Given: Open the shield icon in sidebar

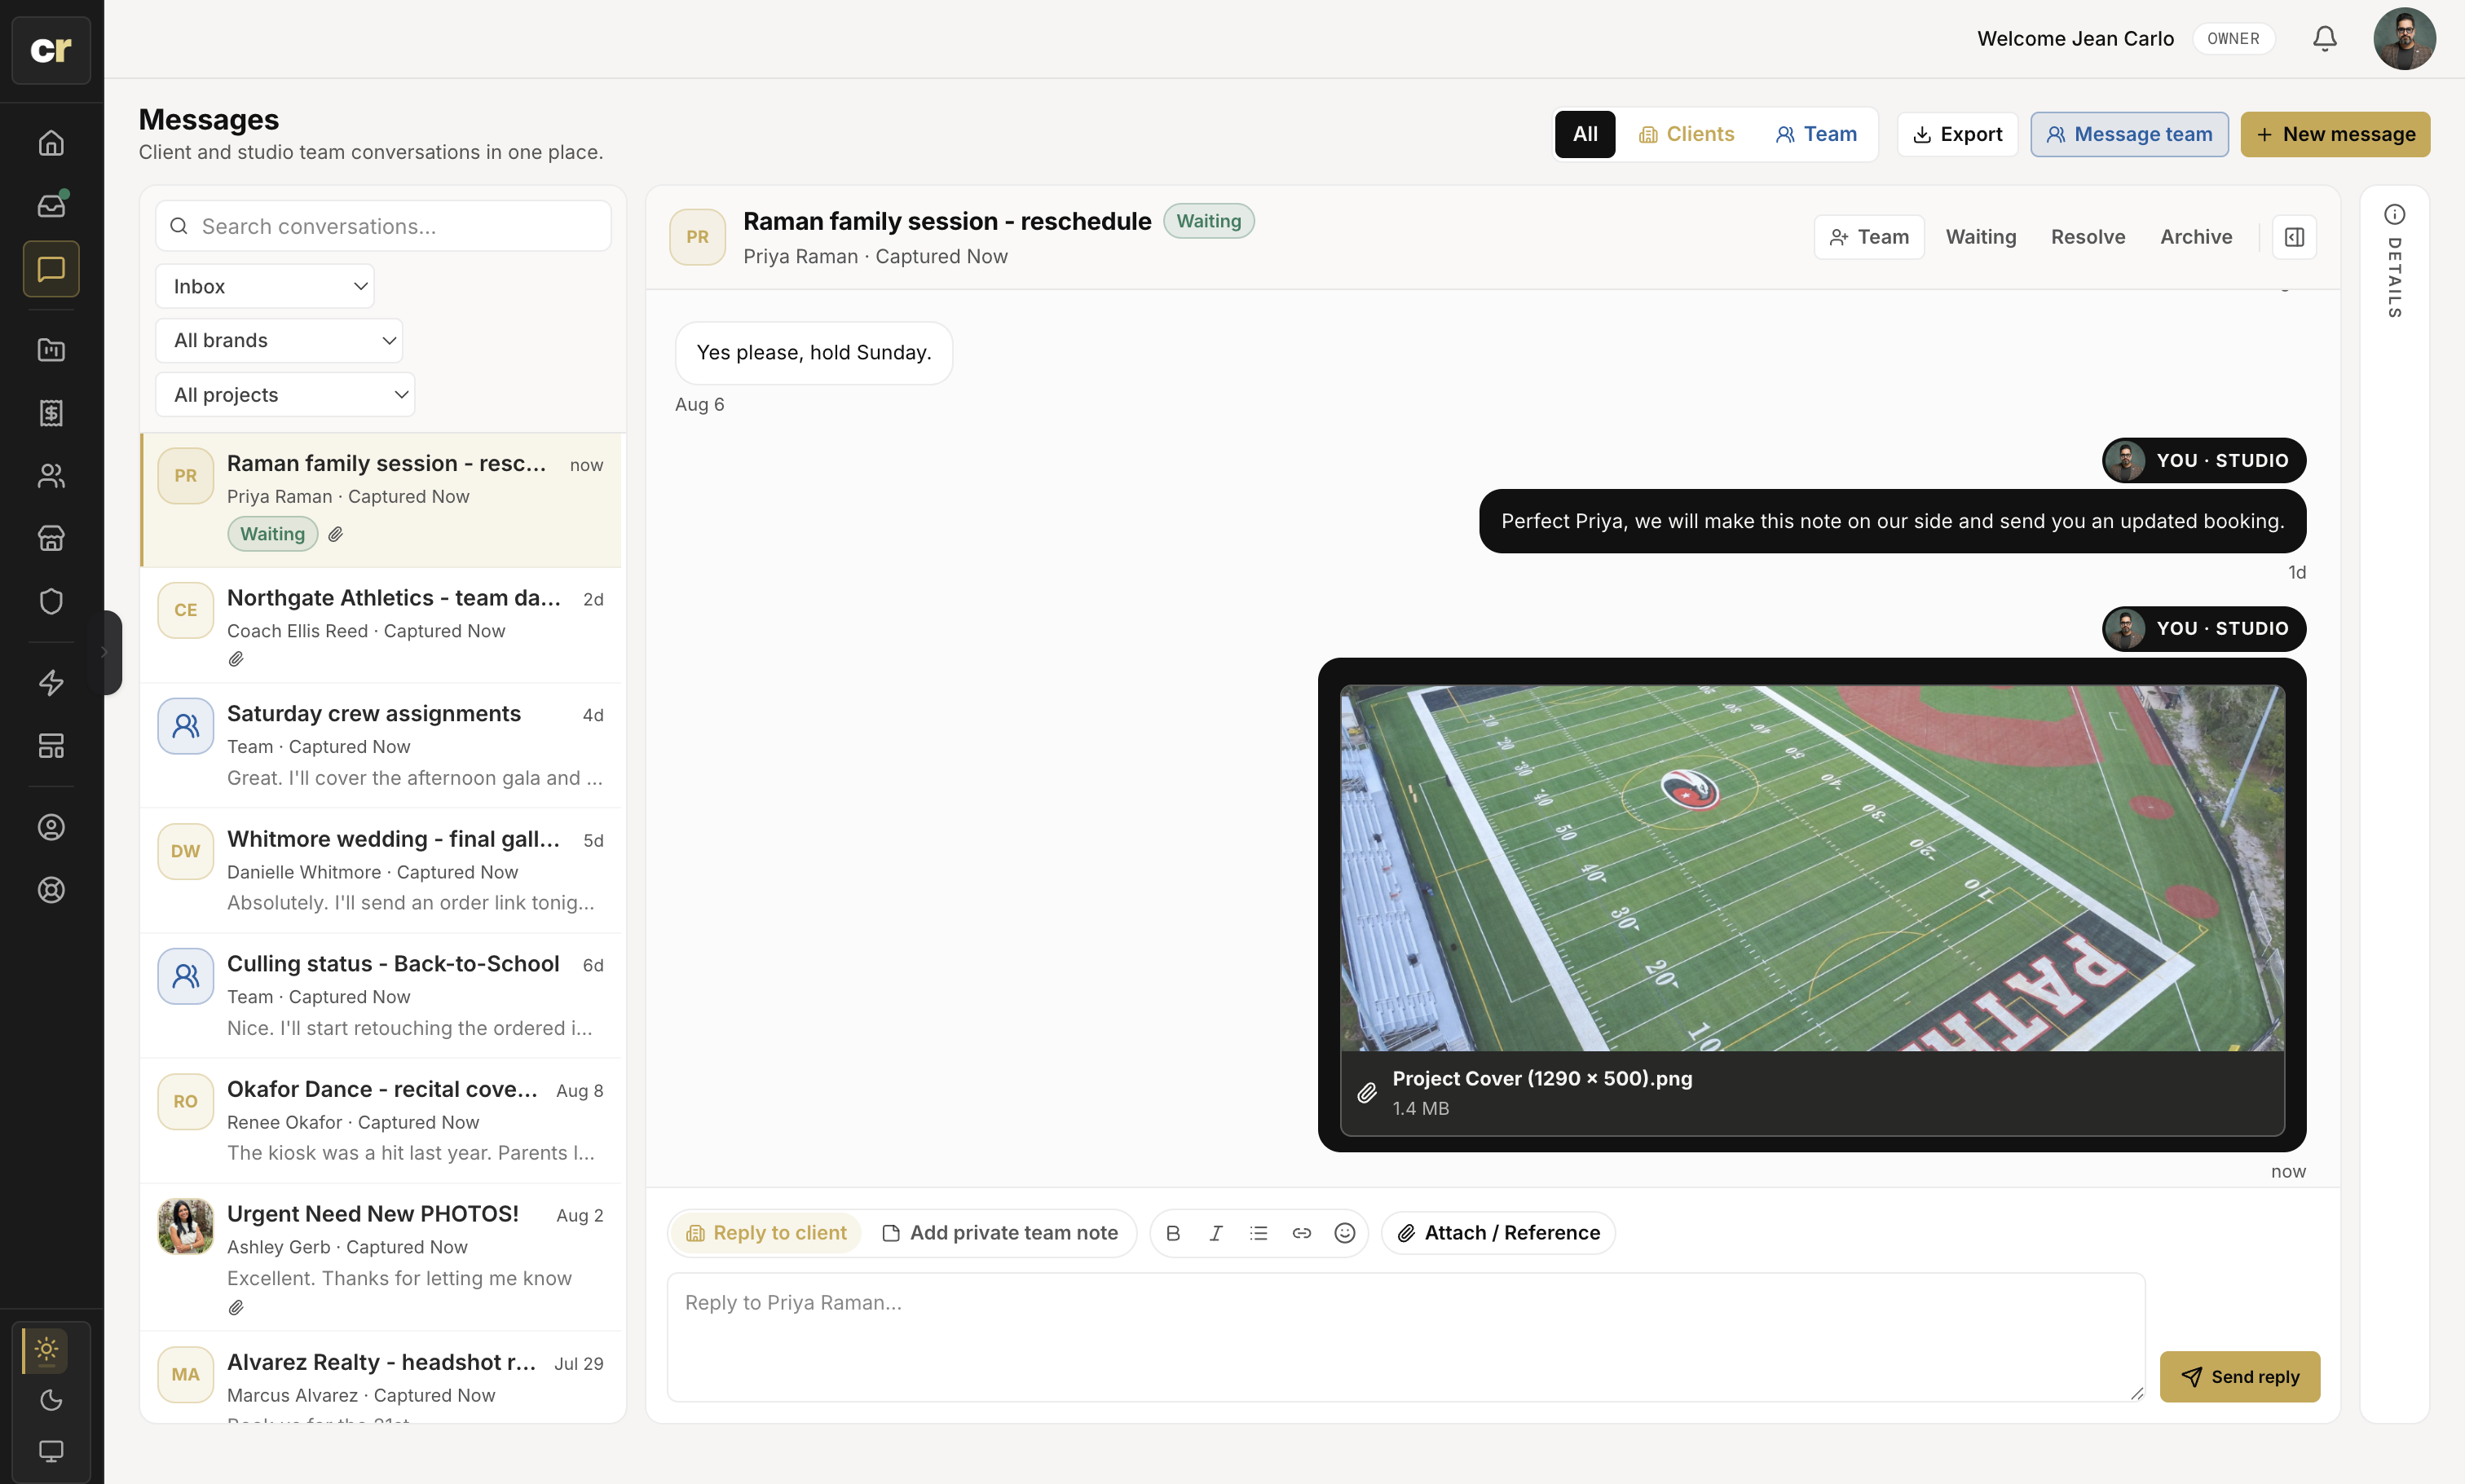Looking at the screenshot, I should click(x=51, y=602).
